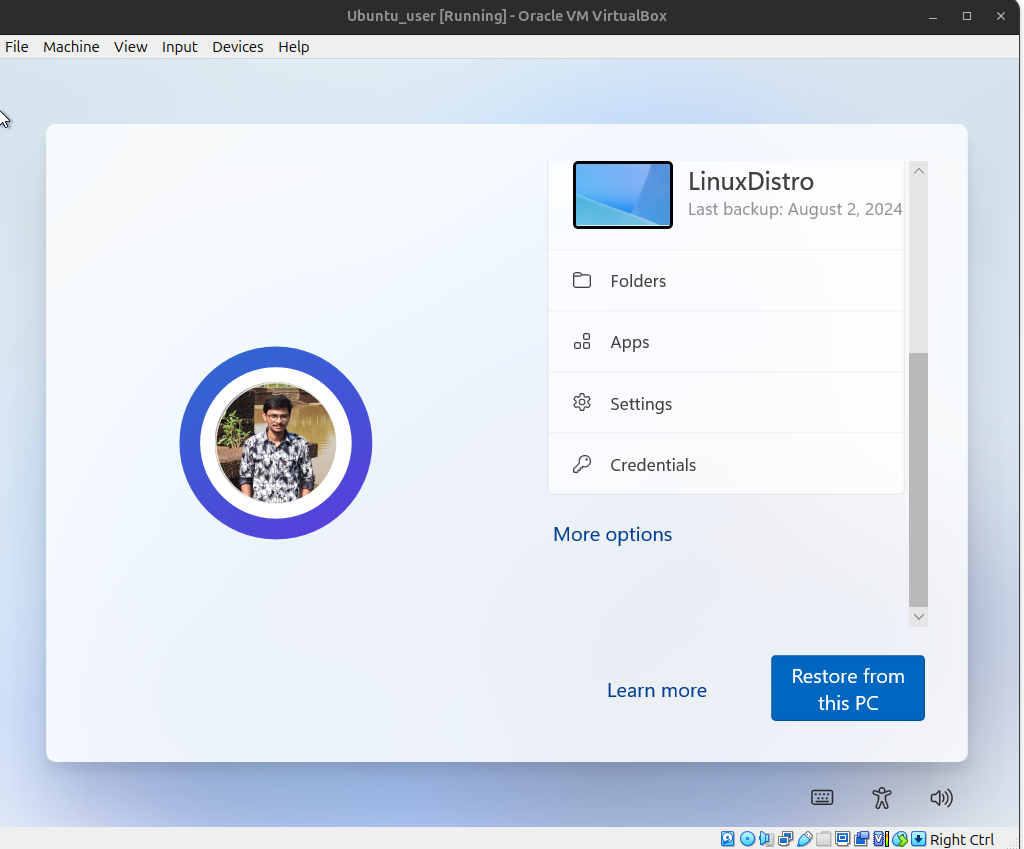Open the Devices menu
1024x849 pixels.
coord(238,47)
